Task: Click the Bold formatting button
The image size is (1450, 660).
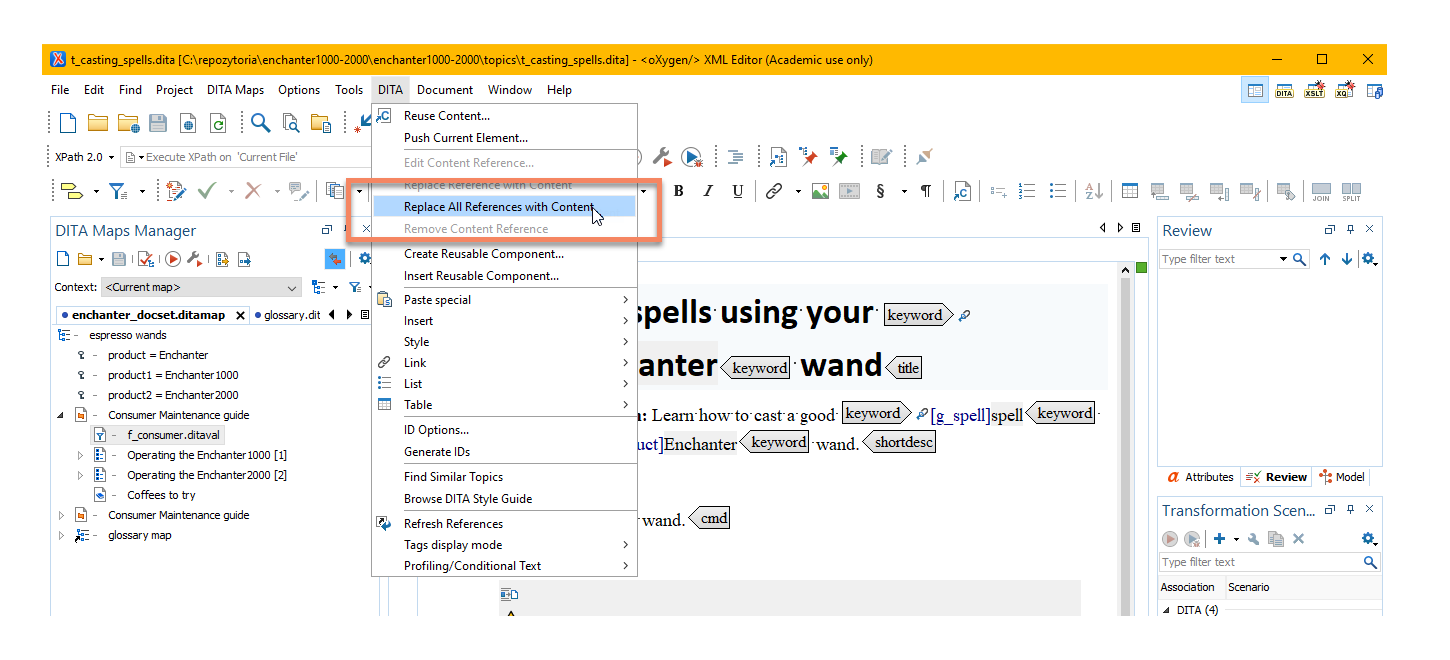Action: tap(678, 191)
